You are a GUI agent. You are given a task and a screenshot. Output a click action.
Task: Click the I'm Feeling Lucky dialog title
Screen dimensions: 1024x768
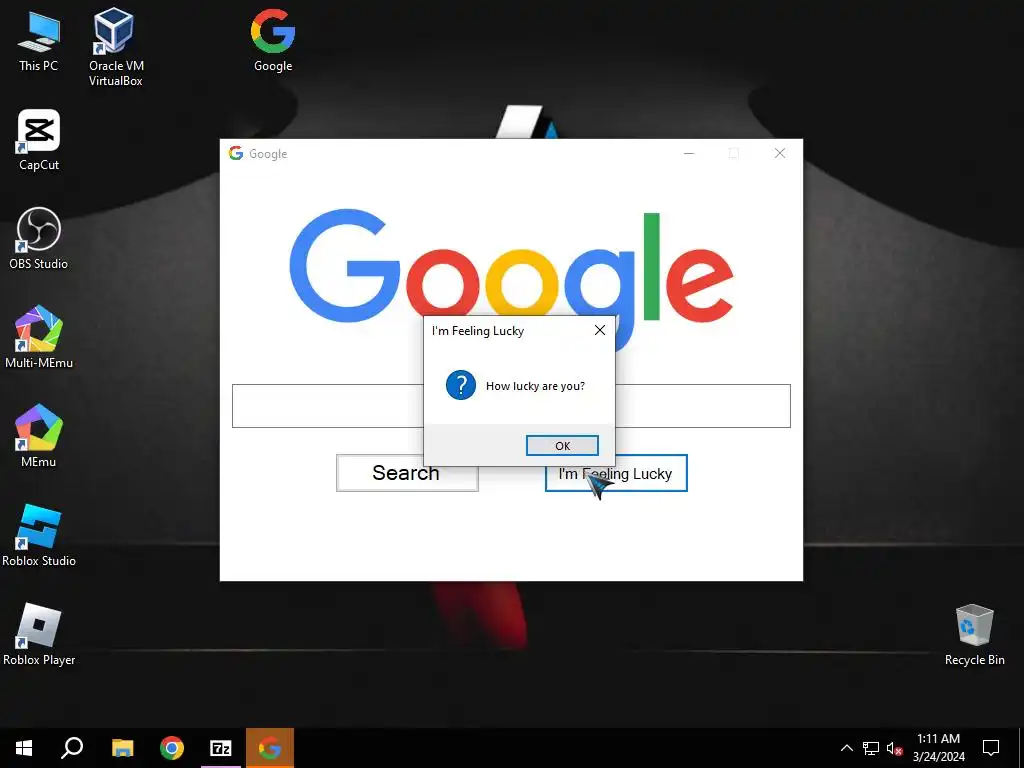[478, 330]
